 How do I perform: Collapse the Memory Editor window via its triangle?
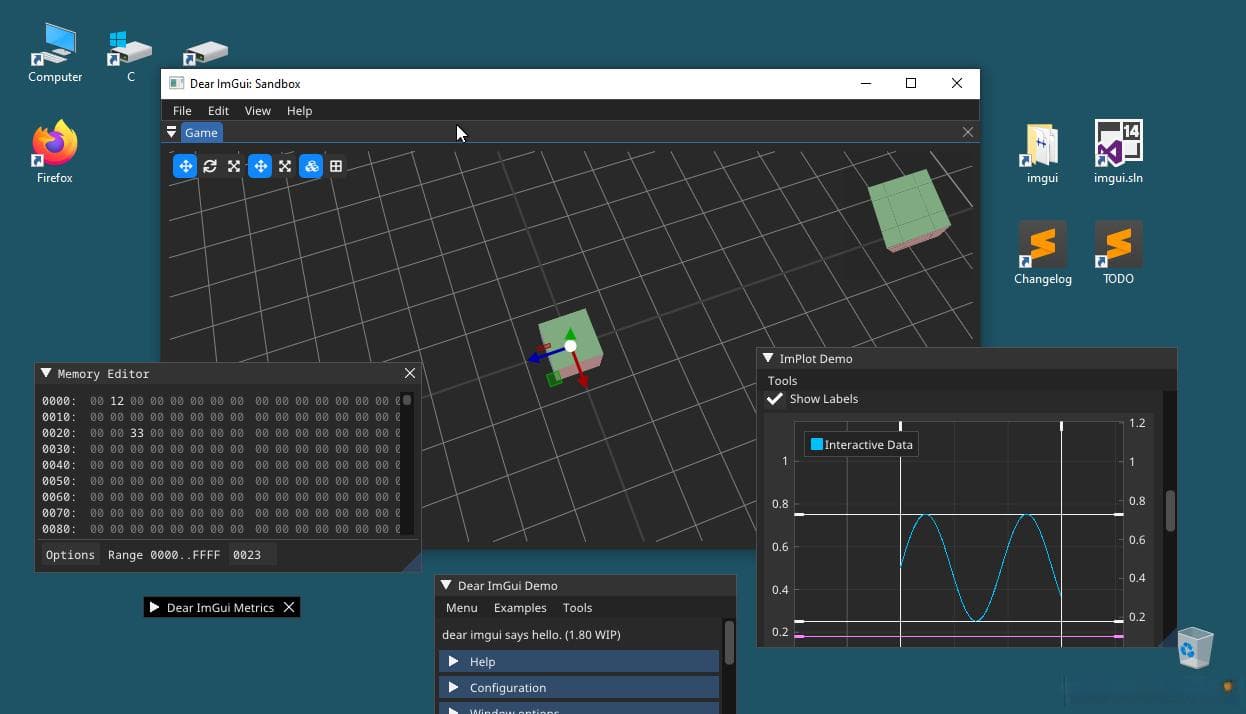(46, 373)
